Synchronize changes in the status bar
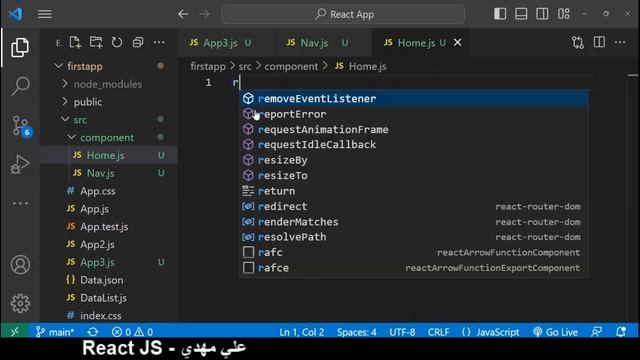Screen dimensions: 640x360 click(93, 332)
